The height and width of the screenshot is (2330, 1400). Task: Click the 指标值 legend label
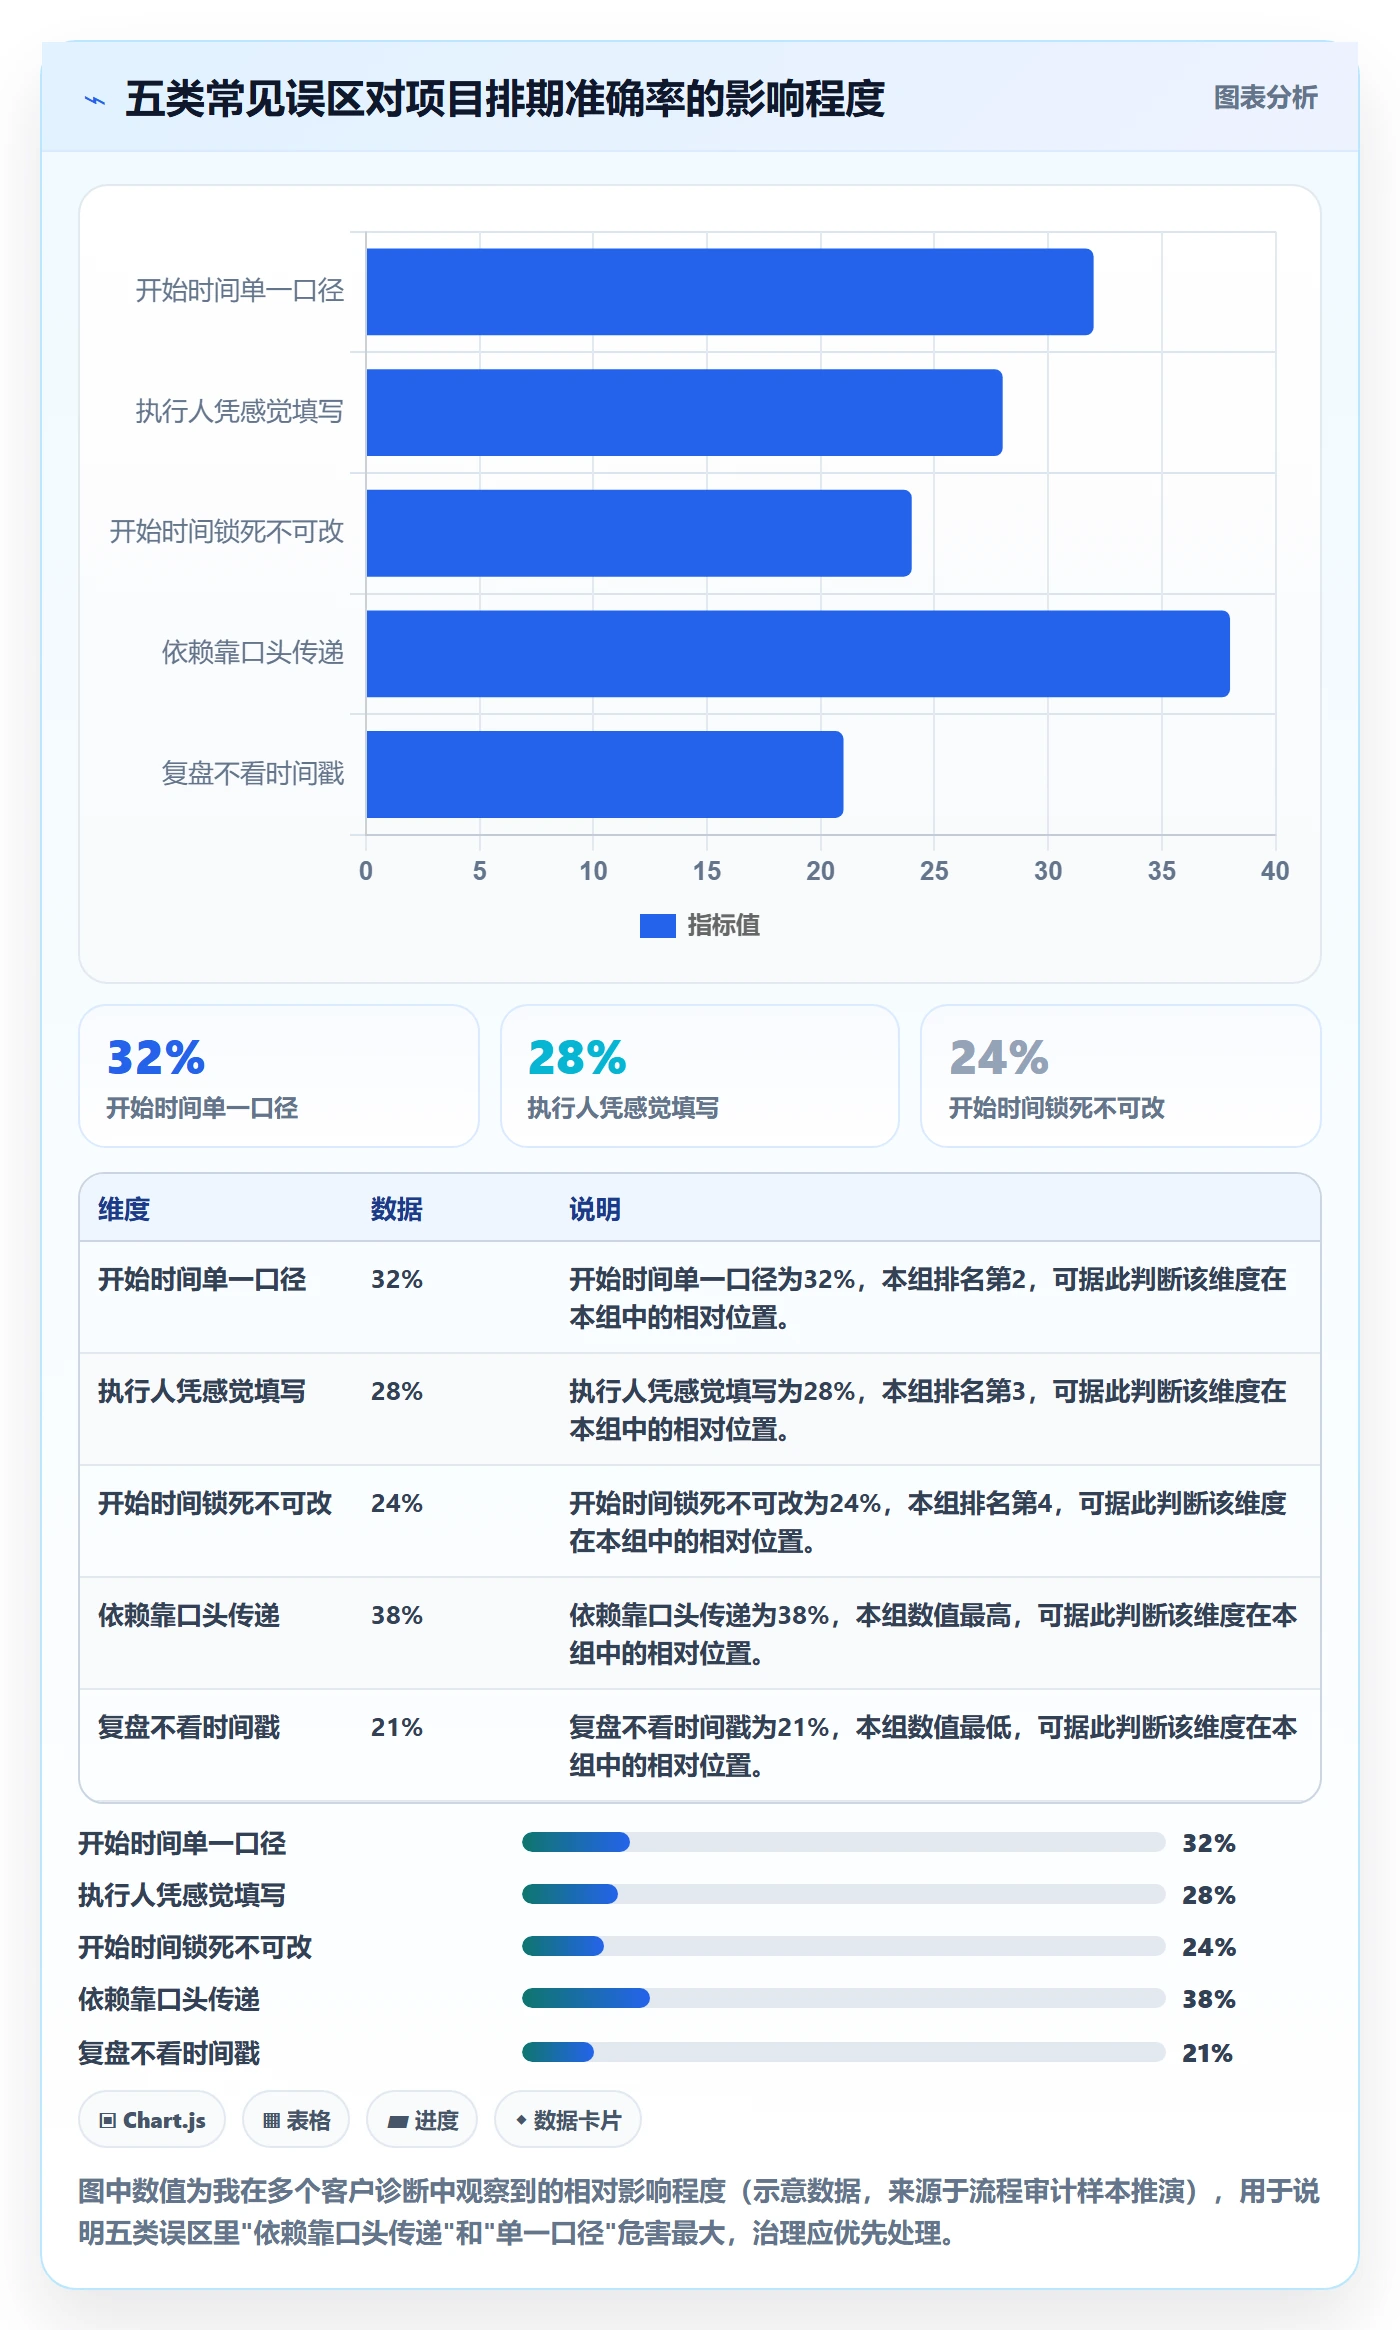pos(723,926)
